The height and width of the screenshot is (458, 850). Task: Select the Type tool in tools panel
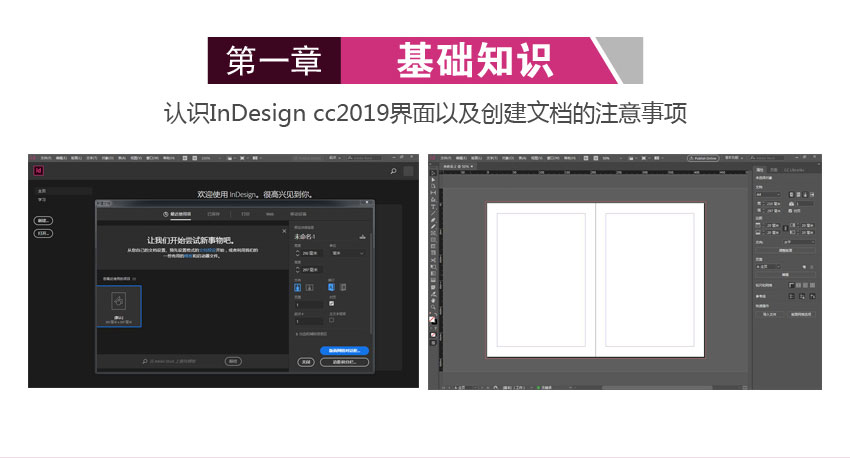(433, 206)
